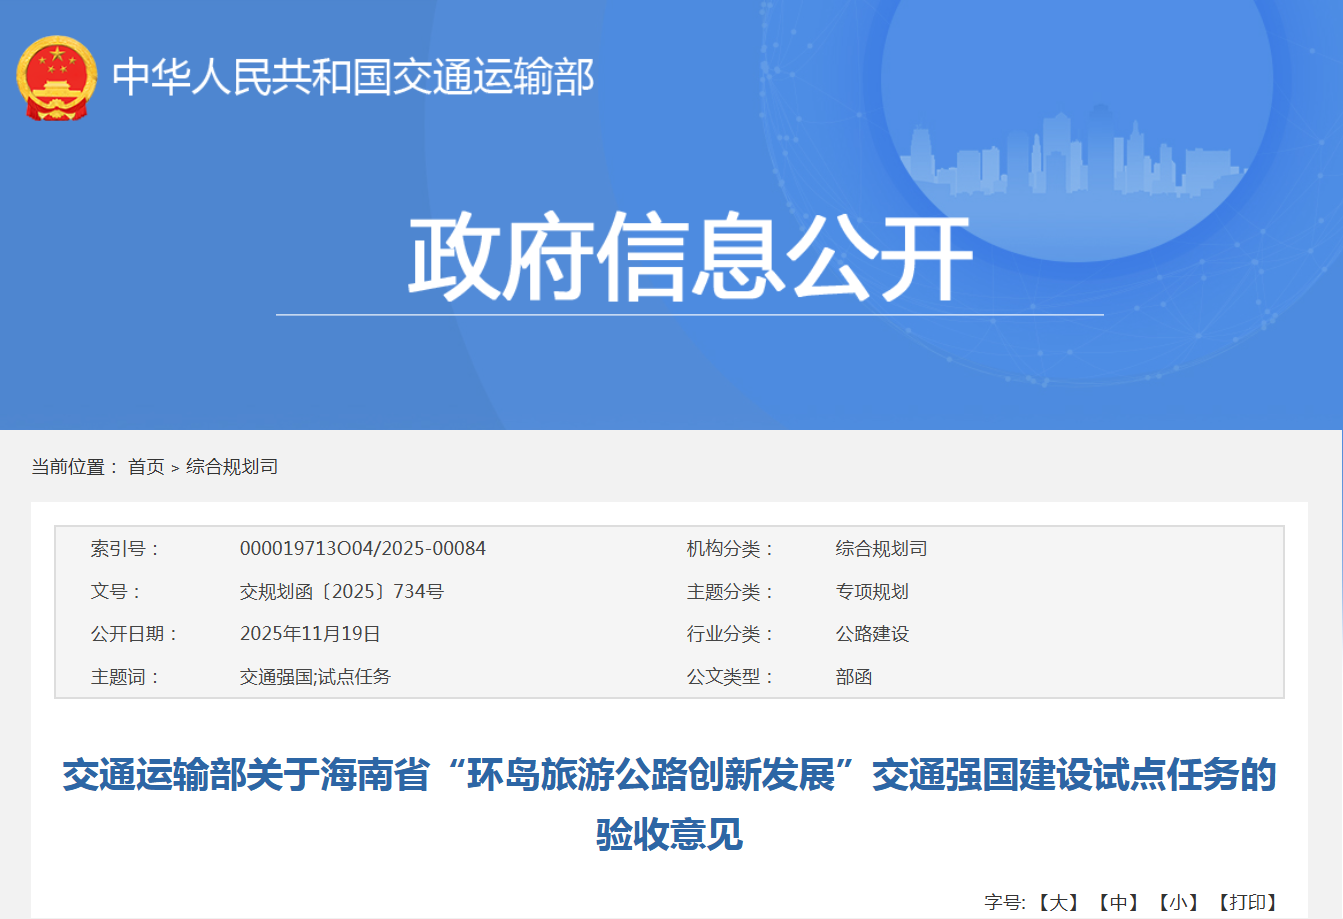Click the index number 000019713O04/2025-00084
This screenshot has height=919, width=1343.
click(362, 549)
